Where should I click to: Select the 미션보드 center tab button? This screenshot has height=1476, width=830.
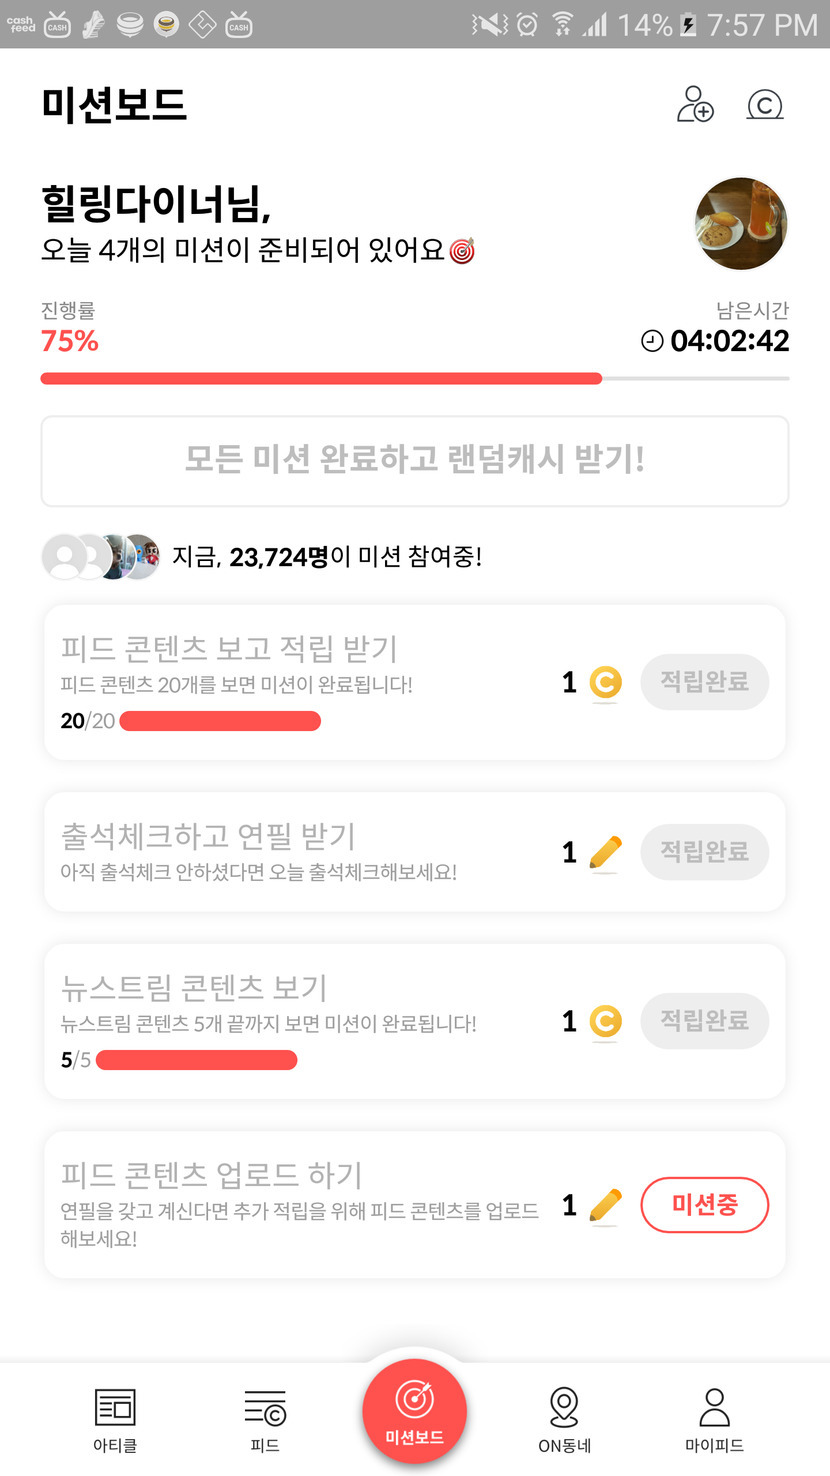(x=415, y=1410)
